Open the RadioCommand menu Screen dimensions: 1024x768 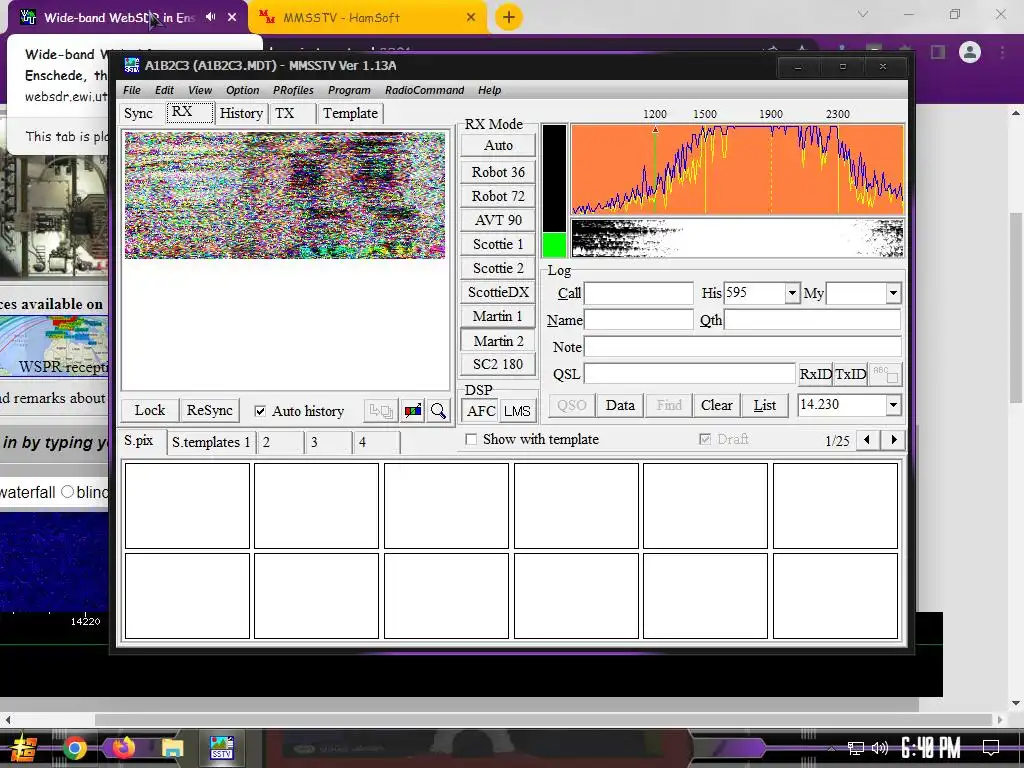(424, 90)
